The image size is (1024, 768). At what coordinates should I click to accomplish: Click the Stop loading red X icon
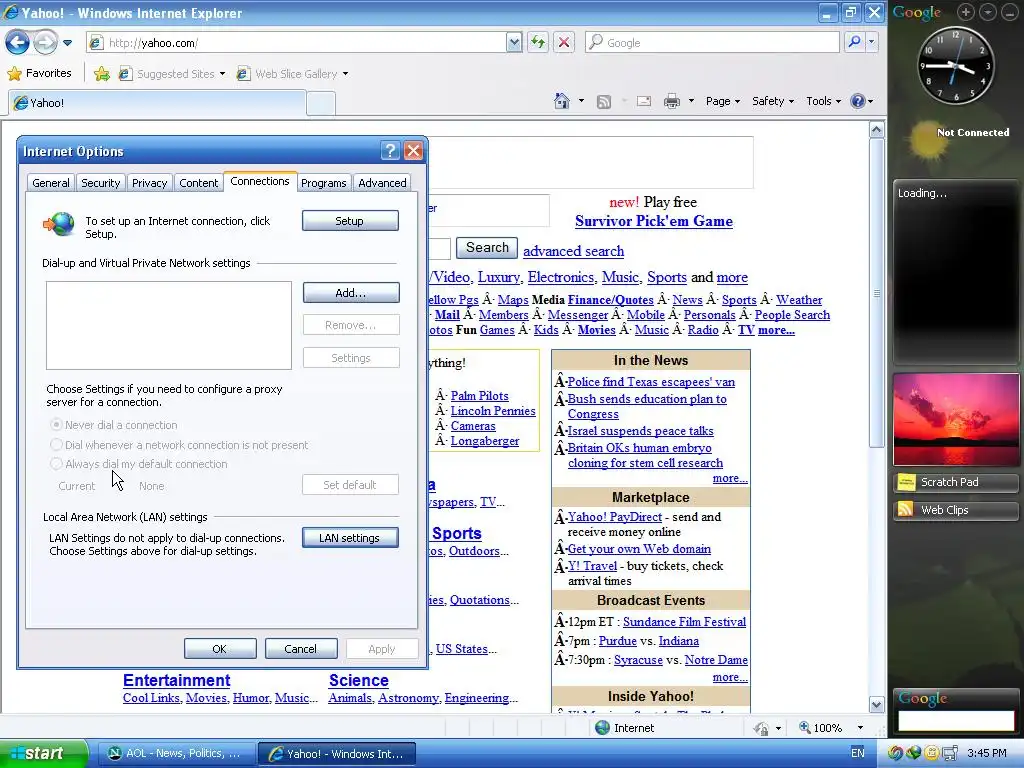point(564,43)
